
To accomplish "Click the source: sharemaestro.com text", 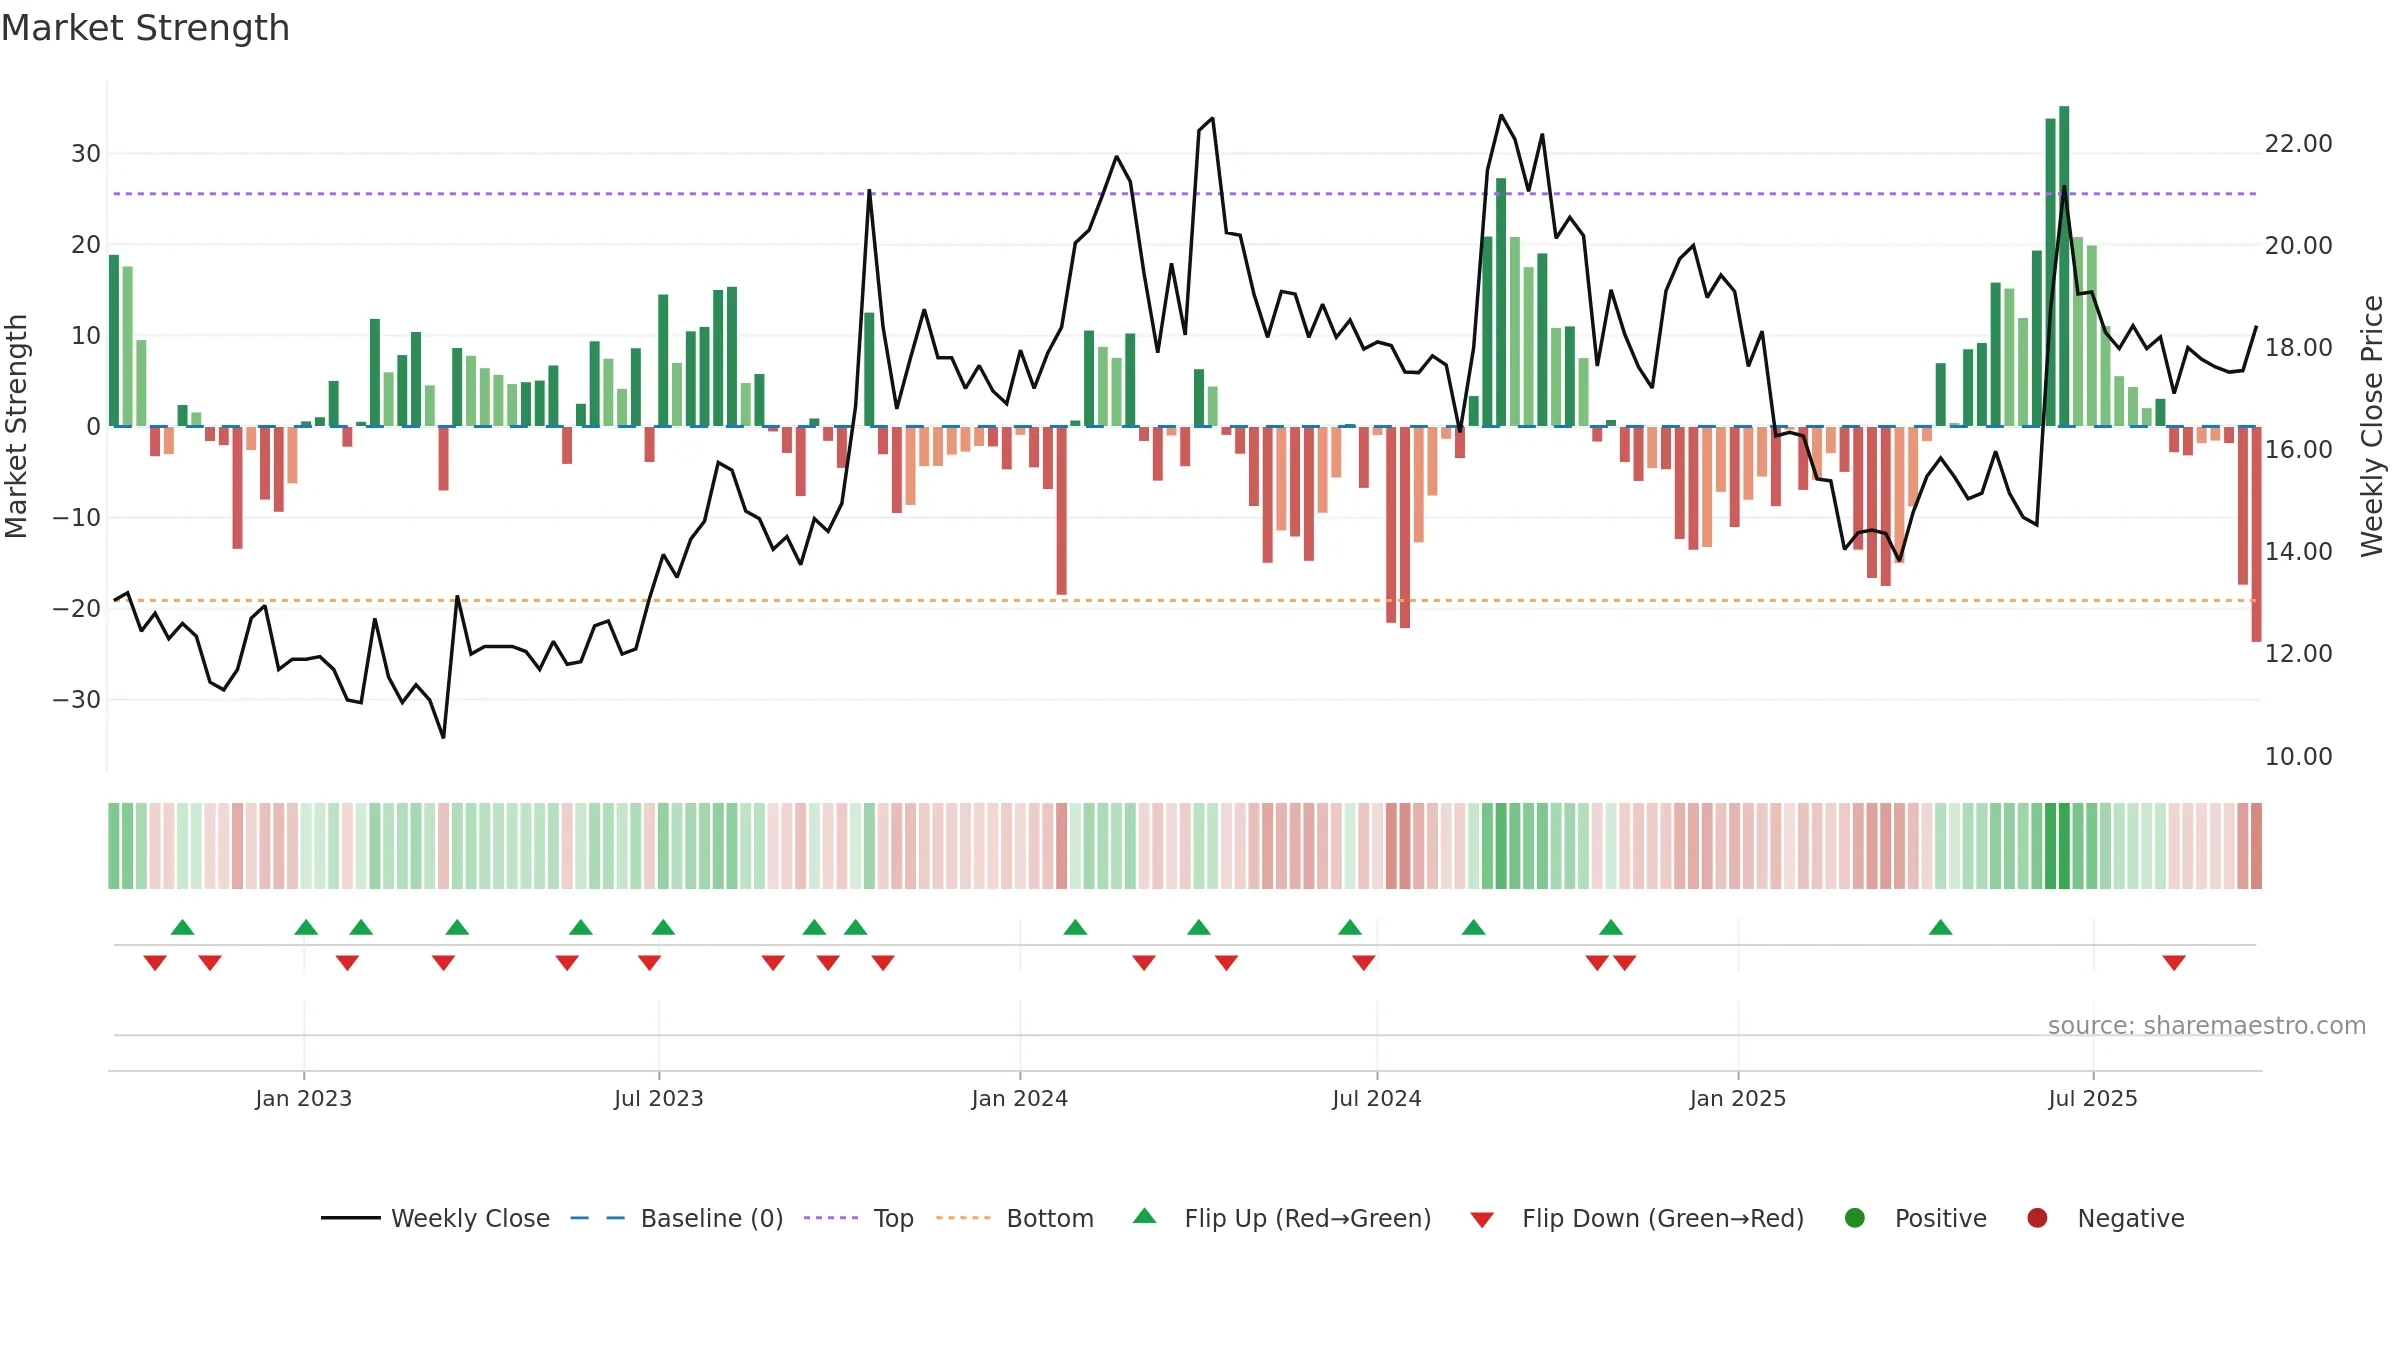I will [2207, 1025].
